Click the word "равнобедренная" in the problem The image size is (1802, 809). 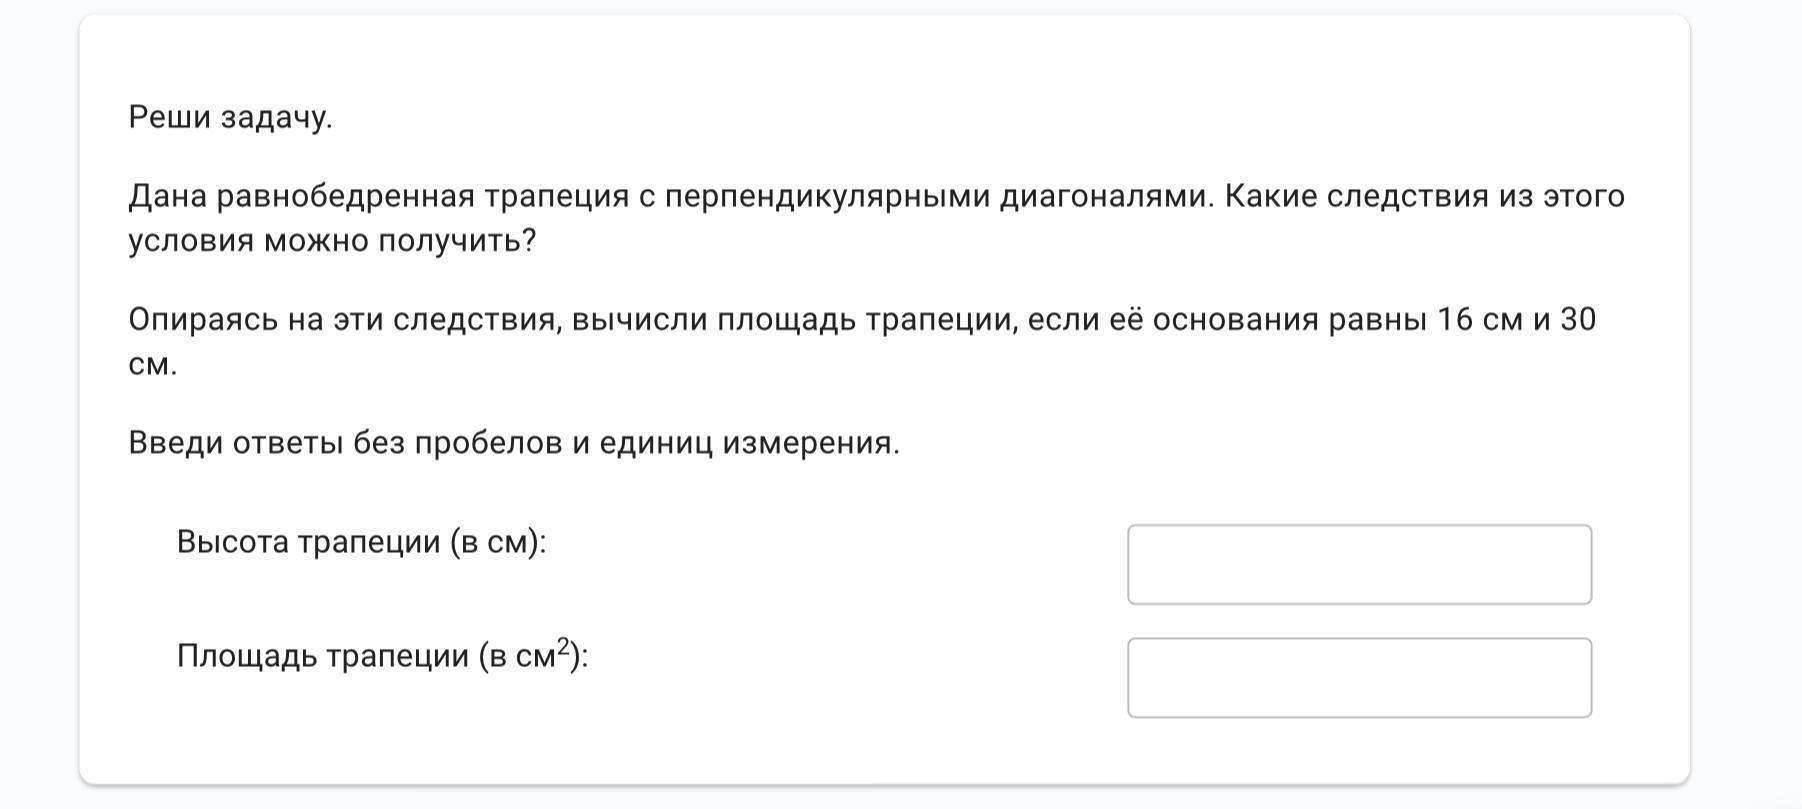pyautogui.click(x=346, y=196)
